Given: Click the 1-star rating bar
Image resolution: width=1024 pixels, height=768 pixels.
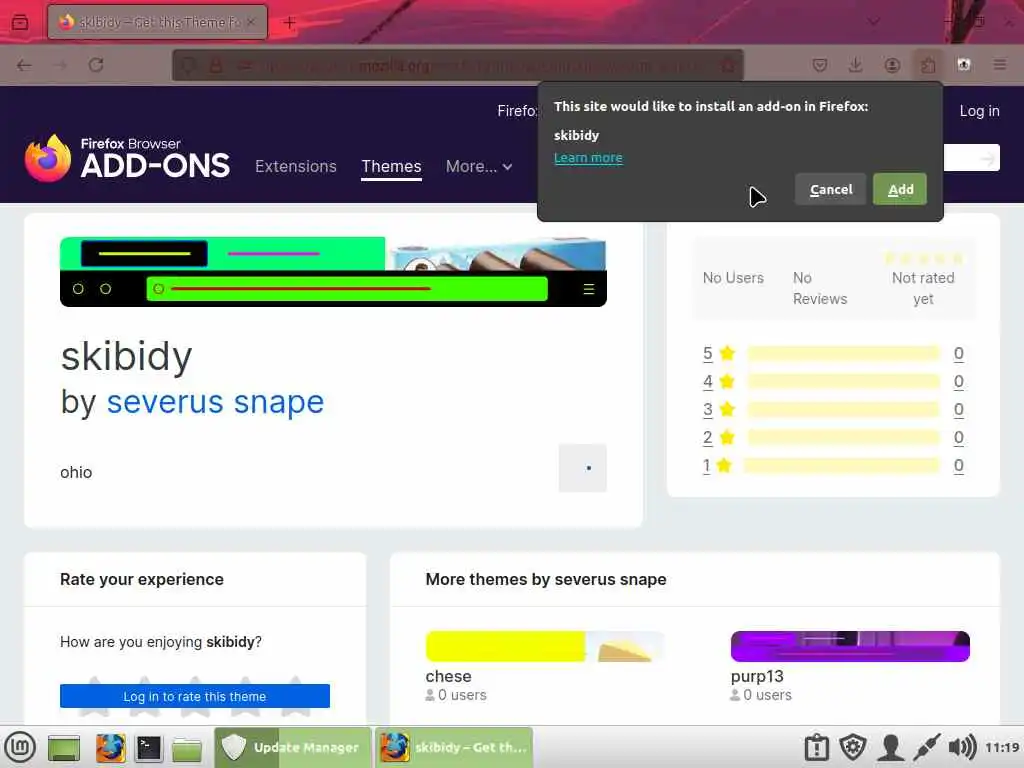Looking at the screenshot, I should coord(841,466).
